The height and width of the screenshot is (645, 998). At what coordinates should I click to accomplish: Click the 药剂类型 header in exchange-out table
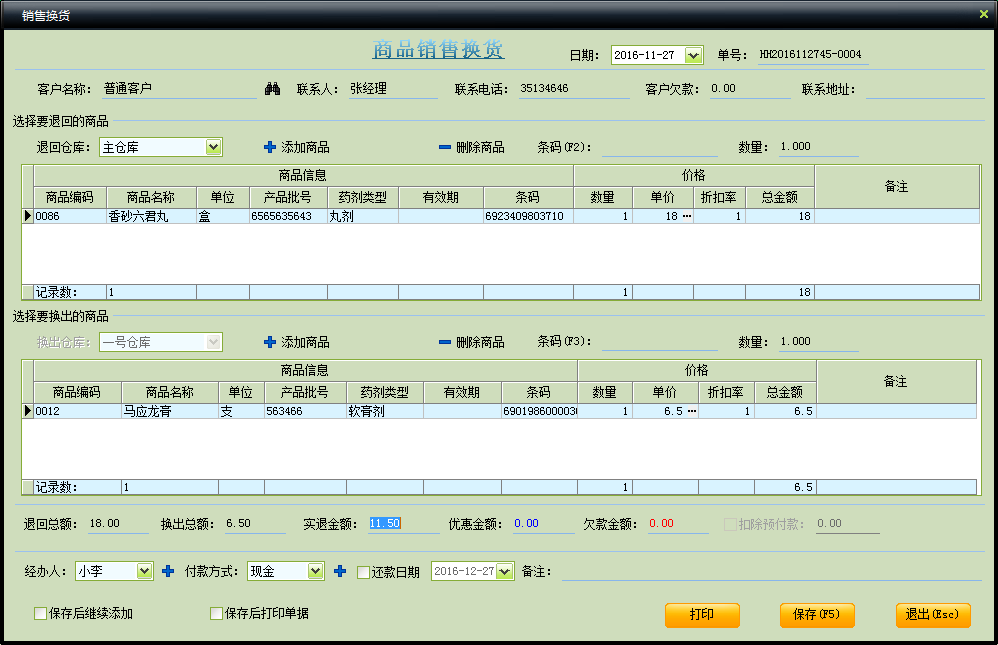[x=385, y=392]
